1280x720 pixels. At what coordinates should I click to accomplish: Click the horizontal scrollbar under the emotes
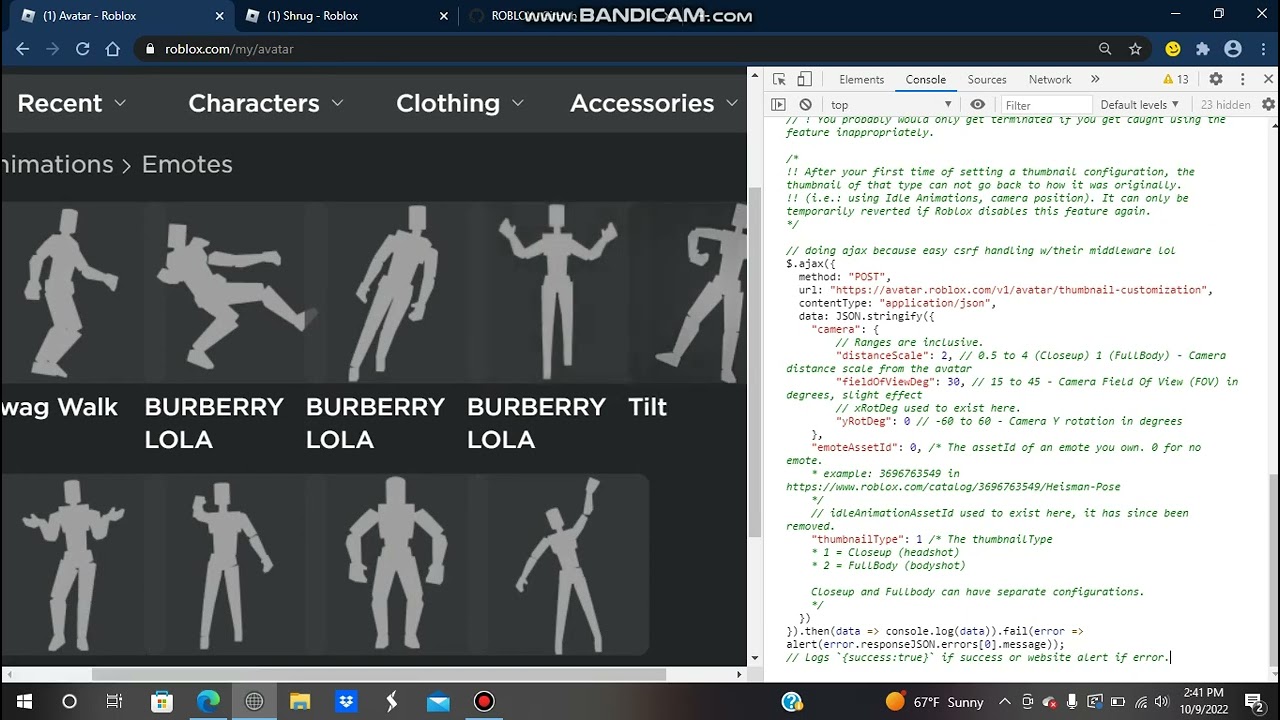[379, 674]
